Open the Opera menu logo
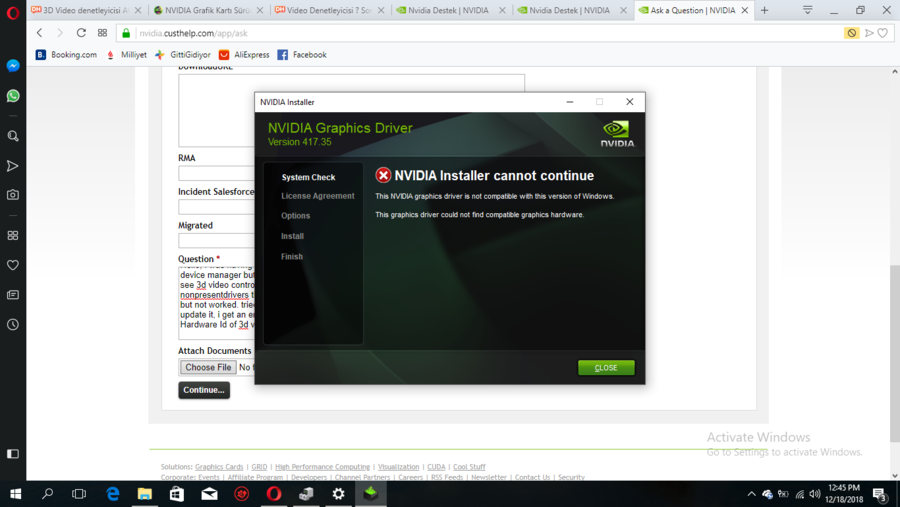 click(13, 12)
